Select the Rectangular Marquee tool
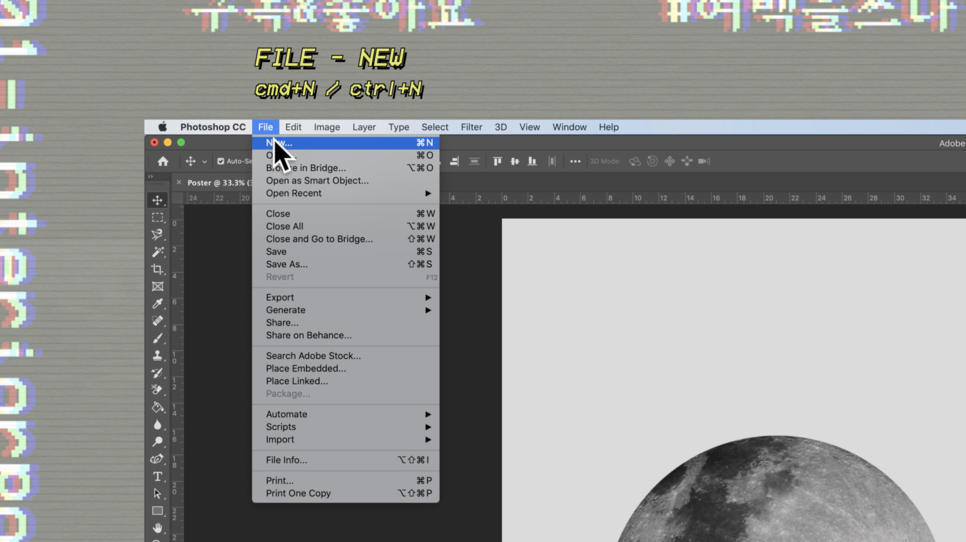The image size is (966, 542). (x=157, y=217)
